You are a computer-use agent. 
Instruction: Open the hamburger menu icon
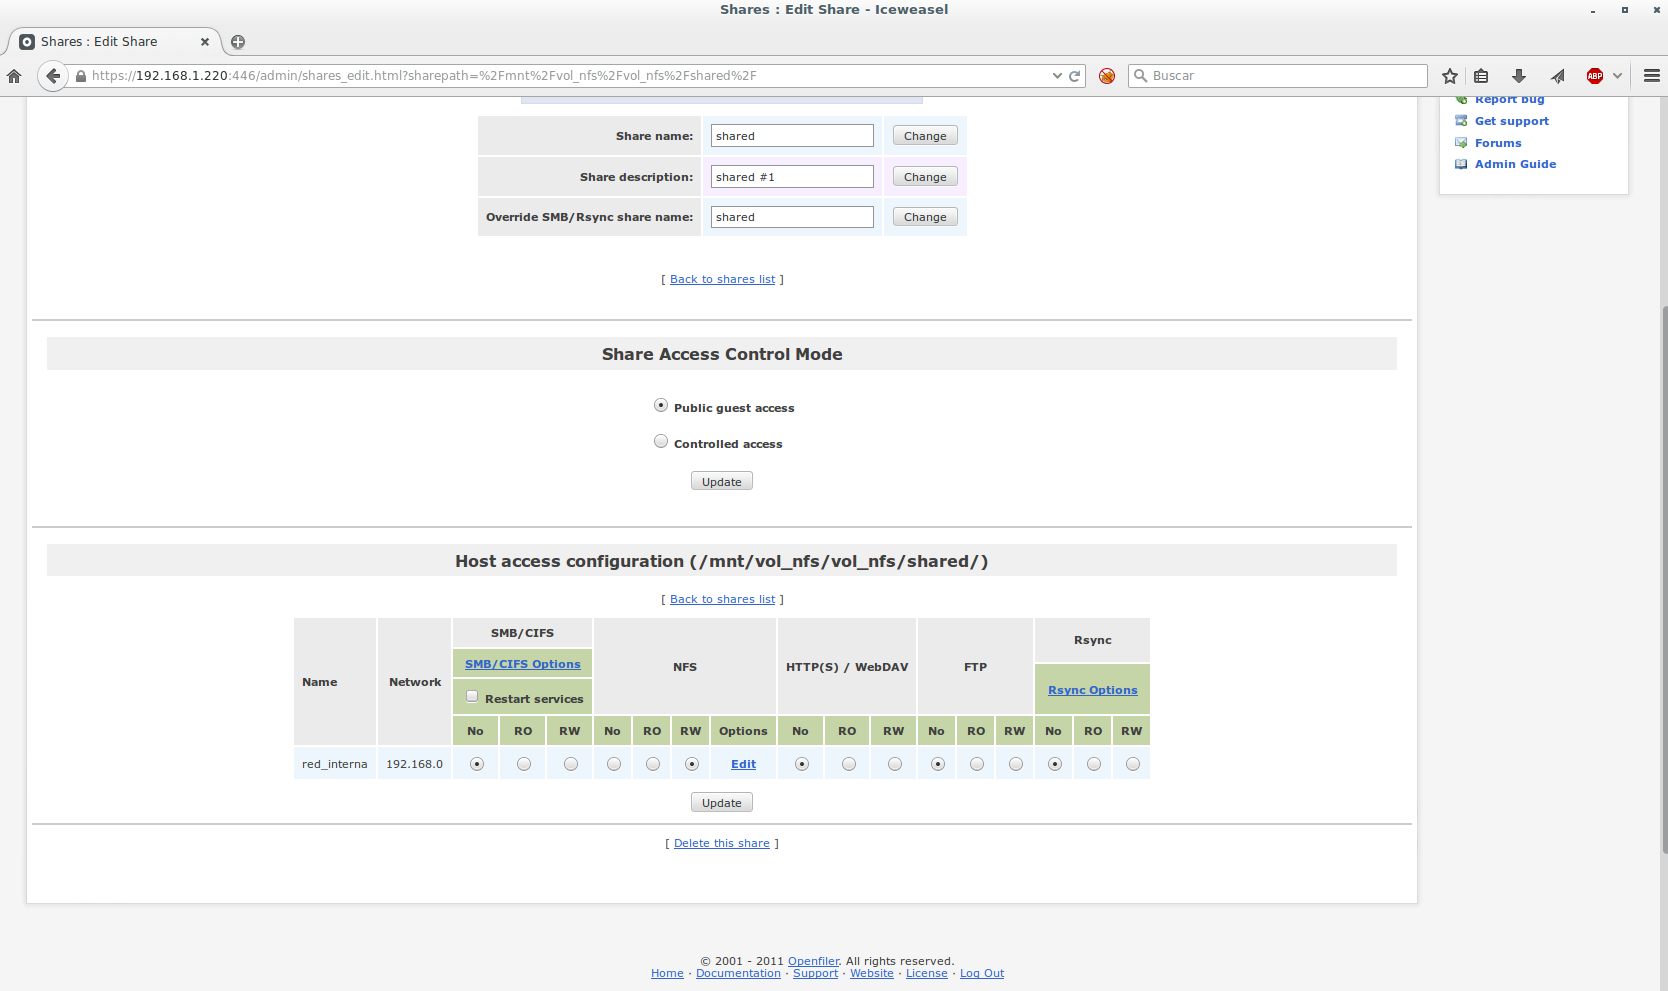(x=1652, y=76)
